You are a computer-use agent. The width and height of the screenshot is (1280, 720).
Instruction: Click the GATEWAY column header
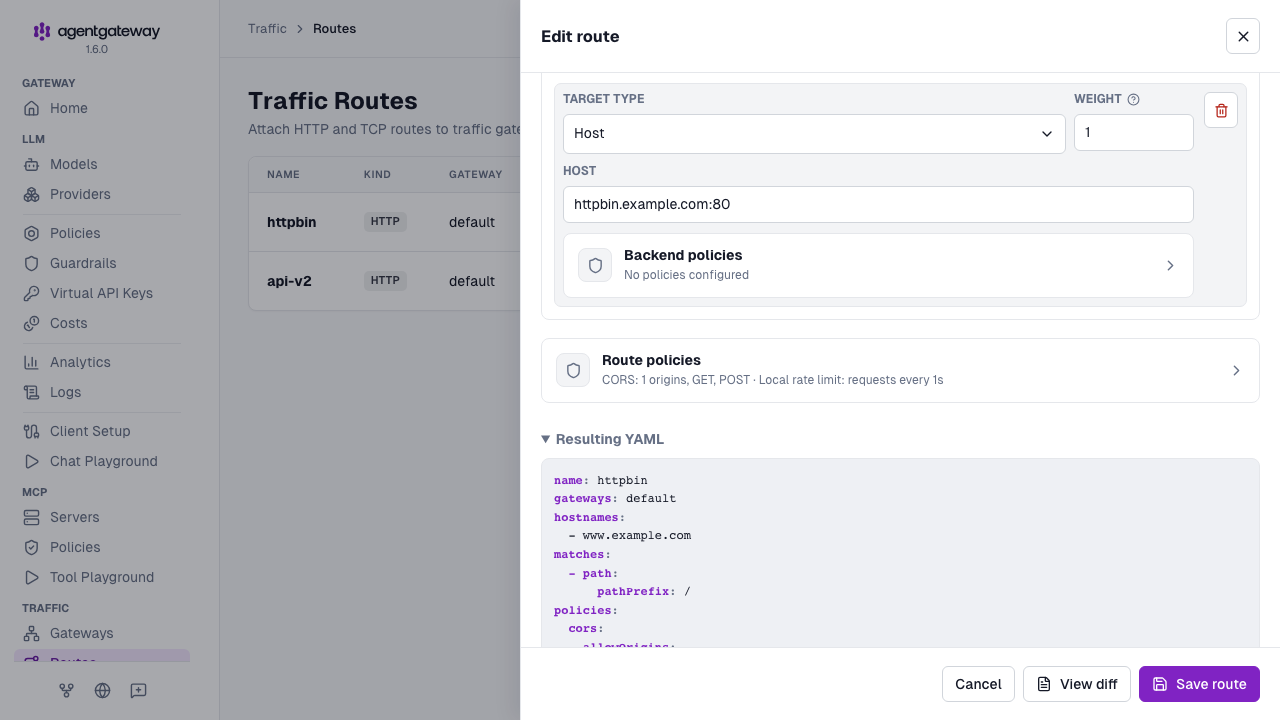pyautogui.click(x=476, y=174)
